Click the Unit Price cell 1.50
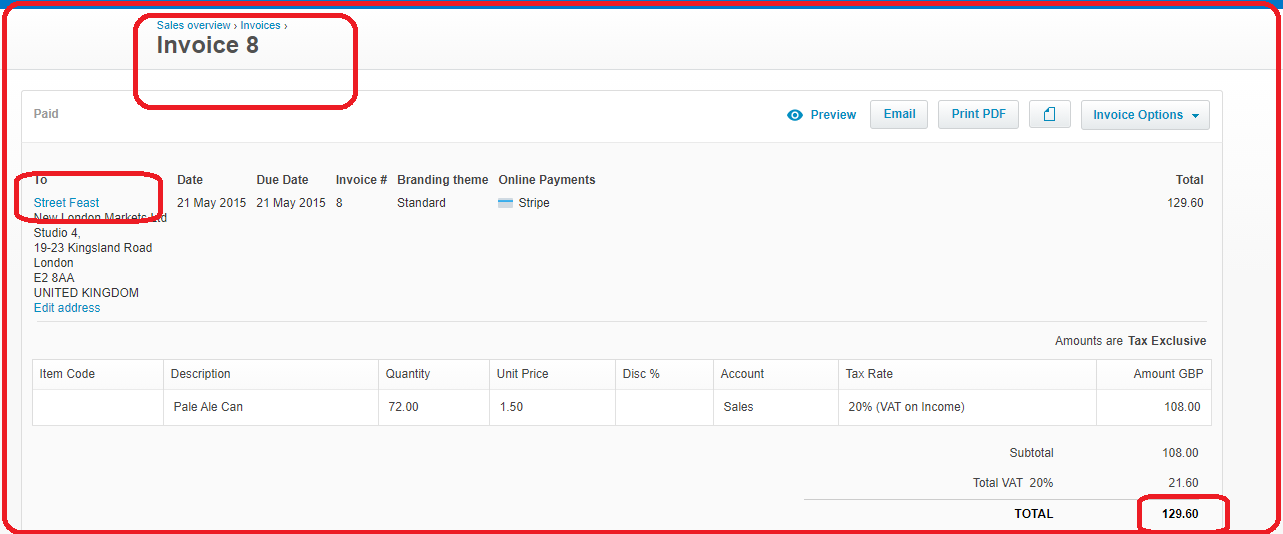1283x534 pixels. (552, 407)
